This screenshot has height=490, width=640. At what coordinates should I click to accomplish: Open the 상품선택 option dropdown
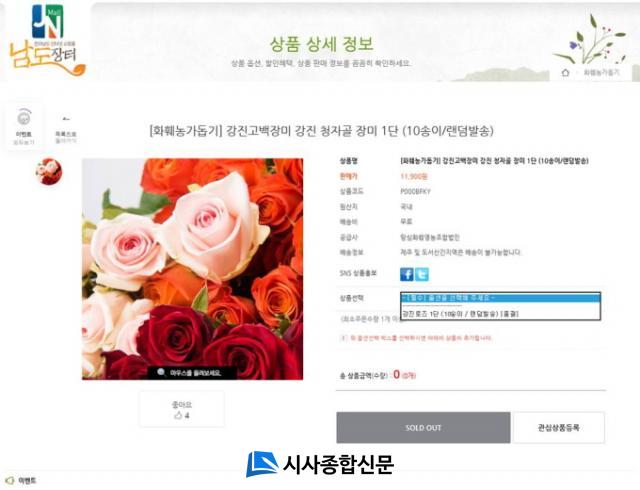[500, 298]
